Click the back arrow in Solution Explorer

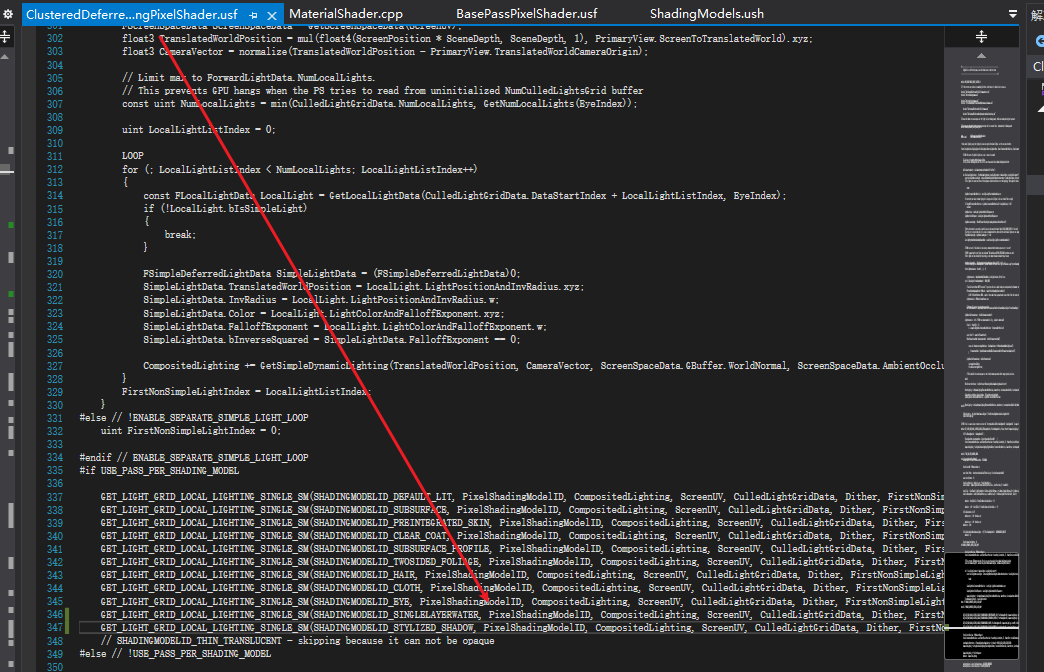click(1039, 40)
